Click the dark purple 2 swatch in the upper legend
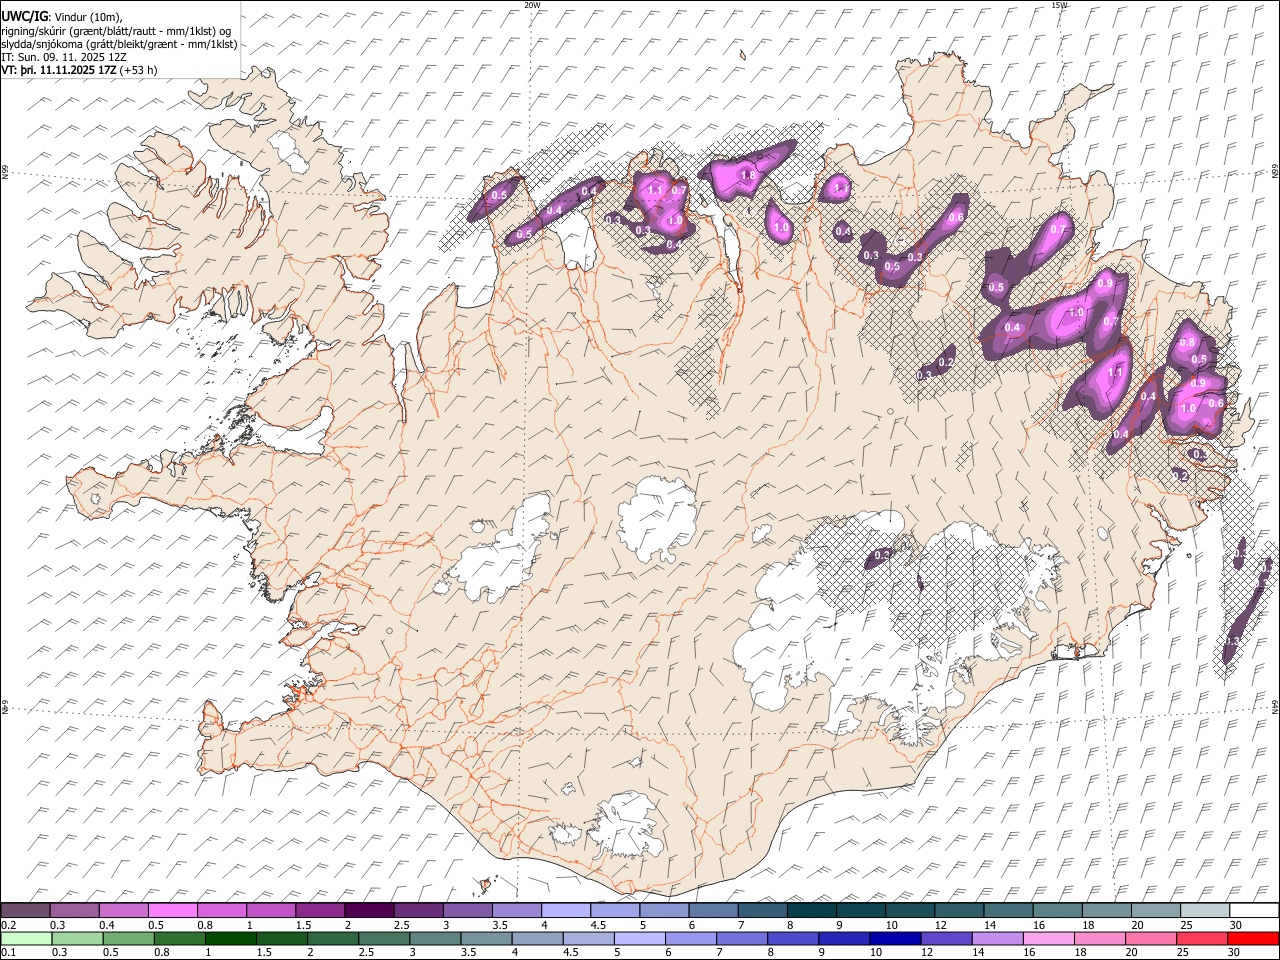 (x=368, y=910)
